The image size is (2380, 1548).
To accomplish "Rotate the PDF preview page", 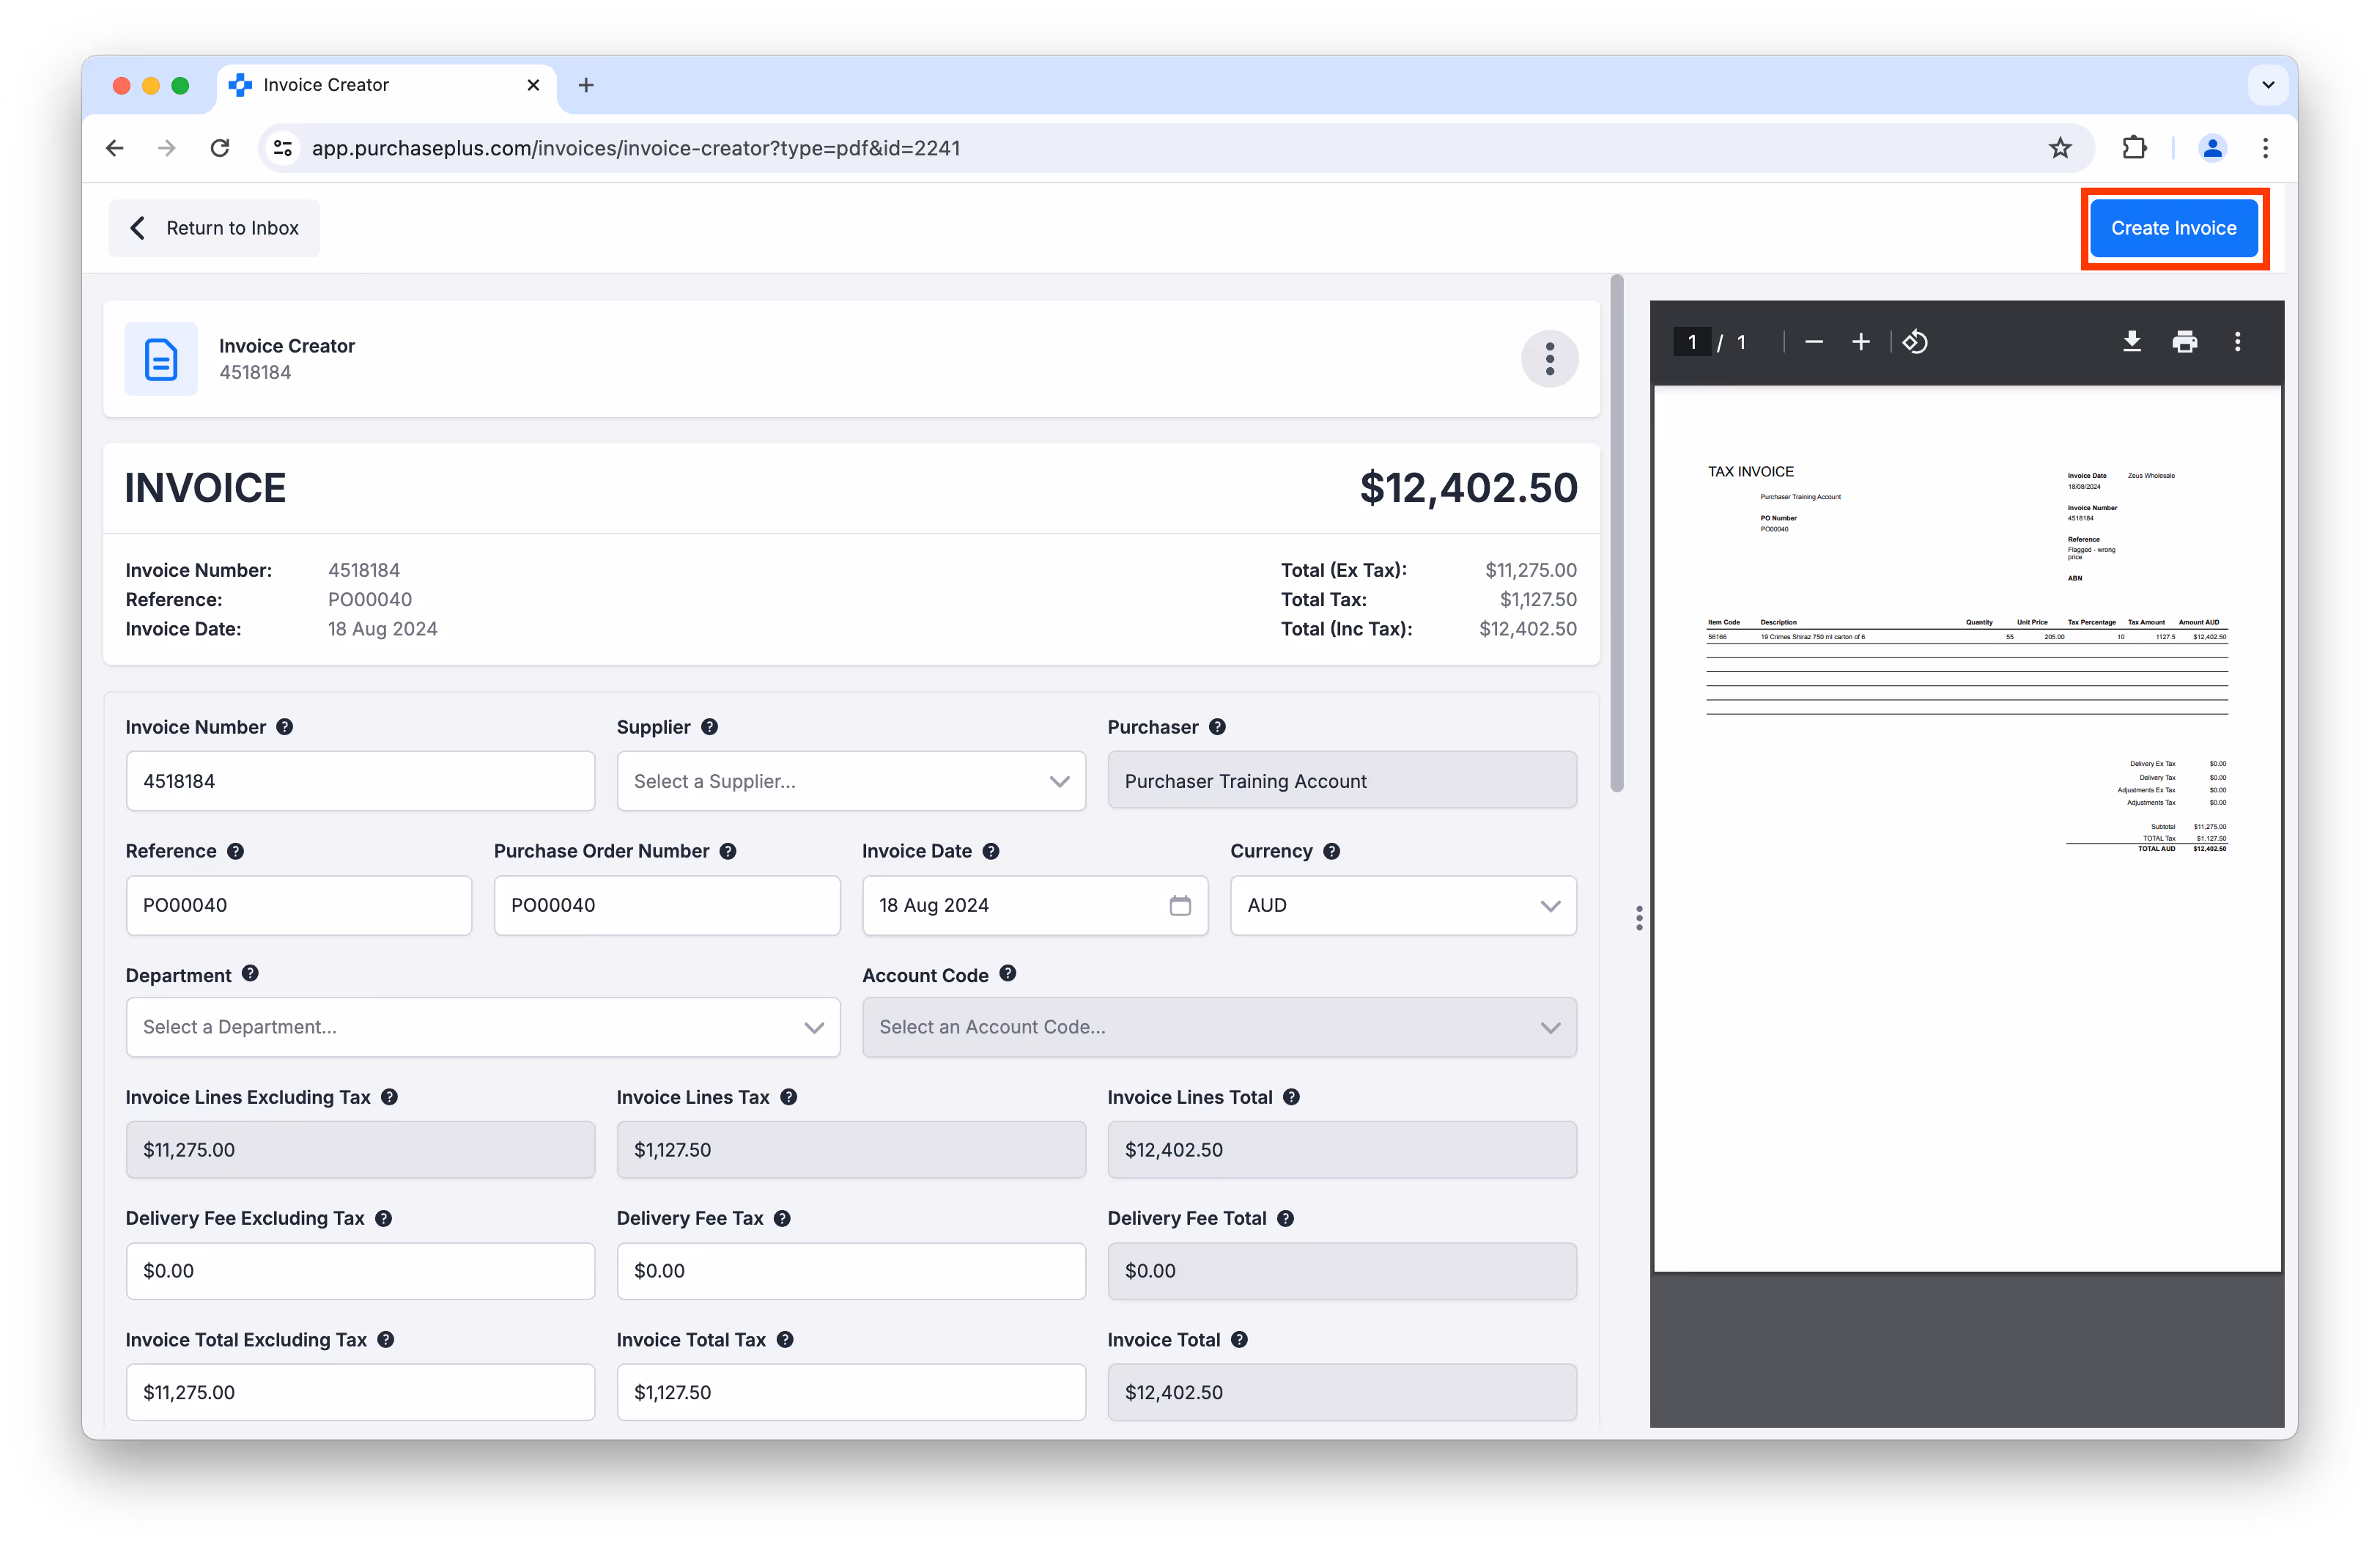I will coord(1916,342).
